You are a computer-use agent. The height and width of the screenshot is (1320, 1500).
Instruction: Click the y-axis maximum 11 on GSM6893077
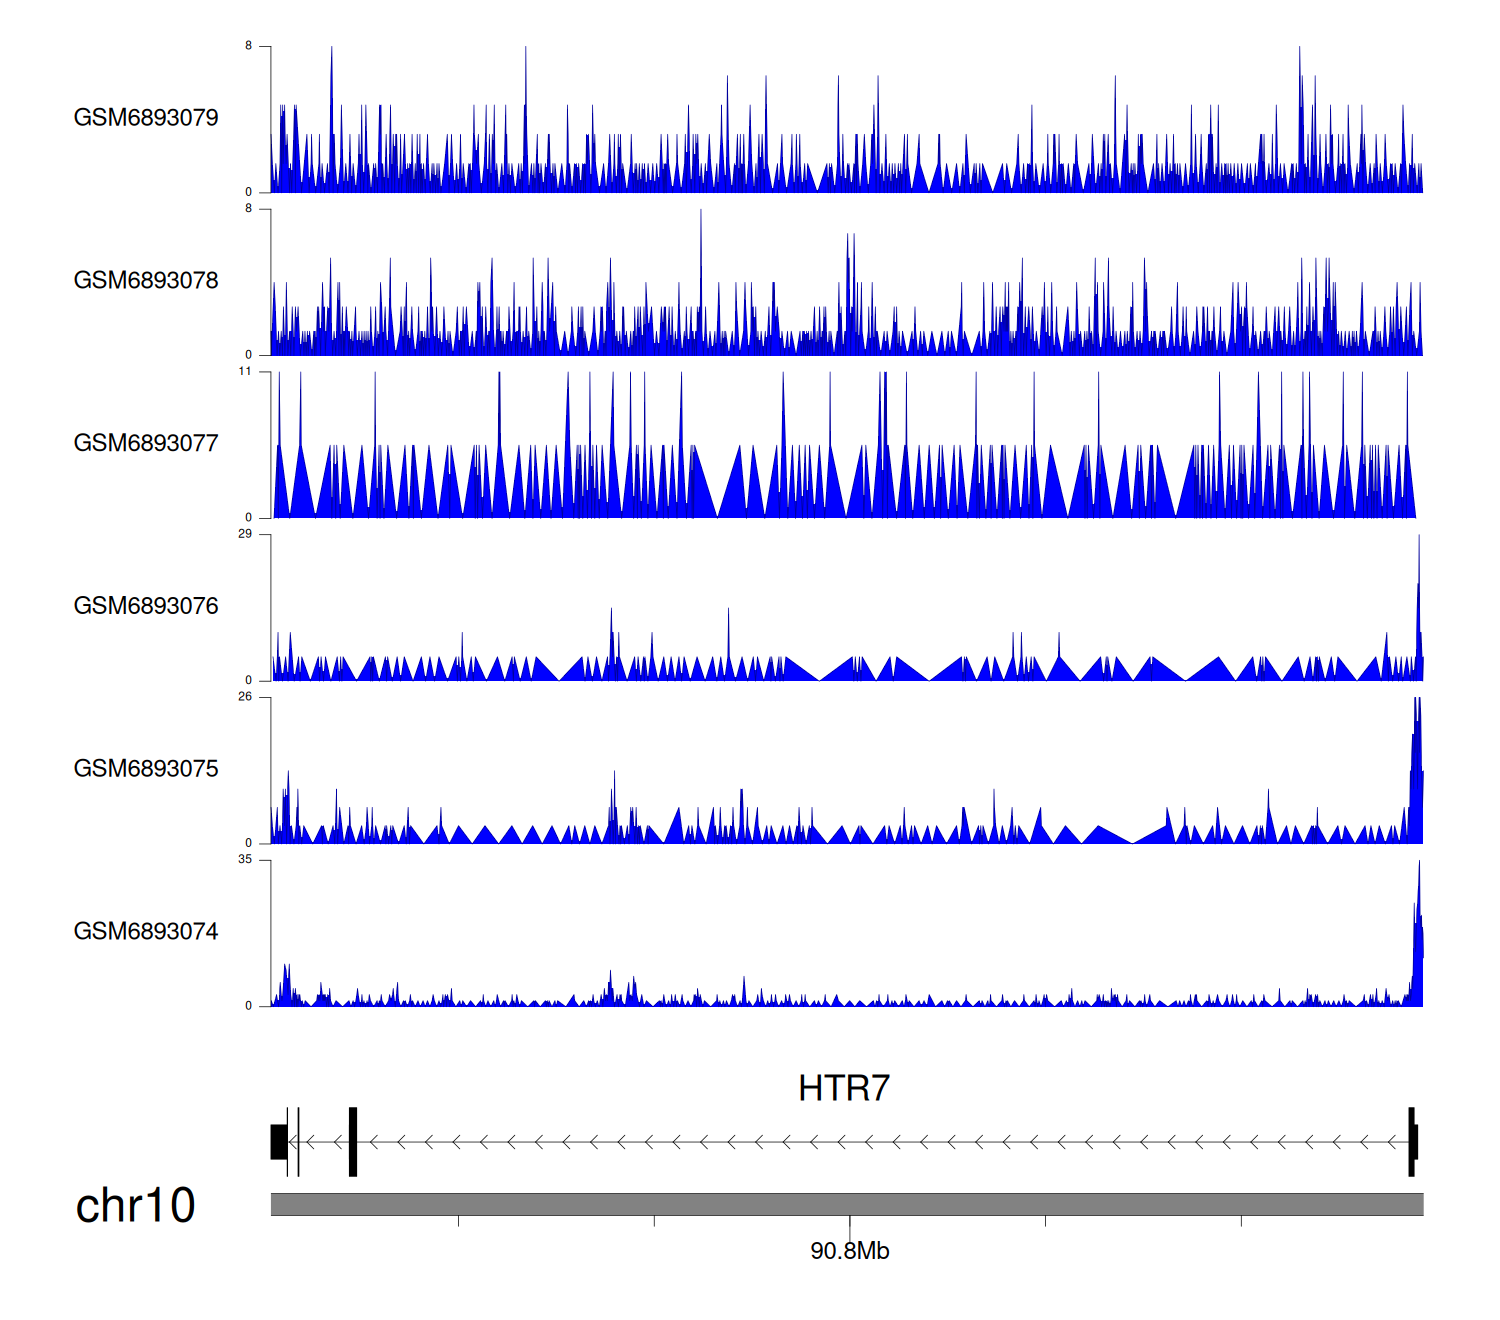(x=245, y=372)
